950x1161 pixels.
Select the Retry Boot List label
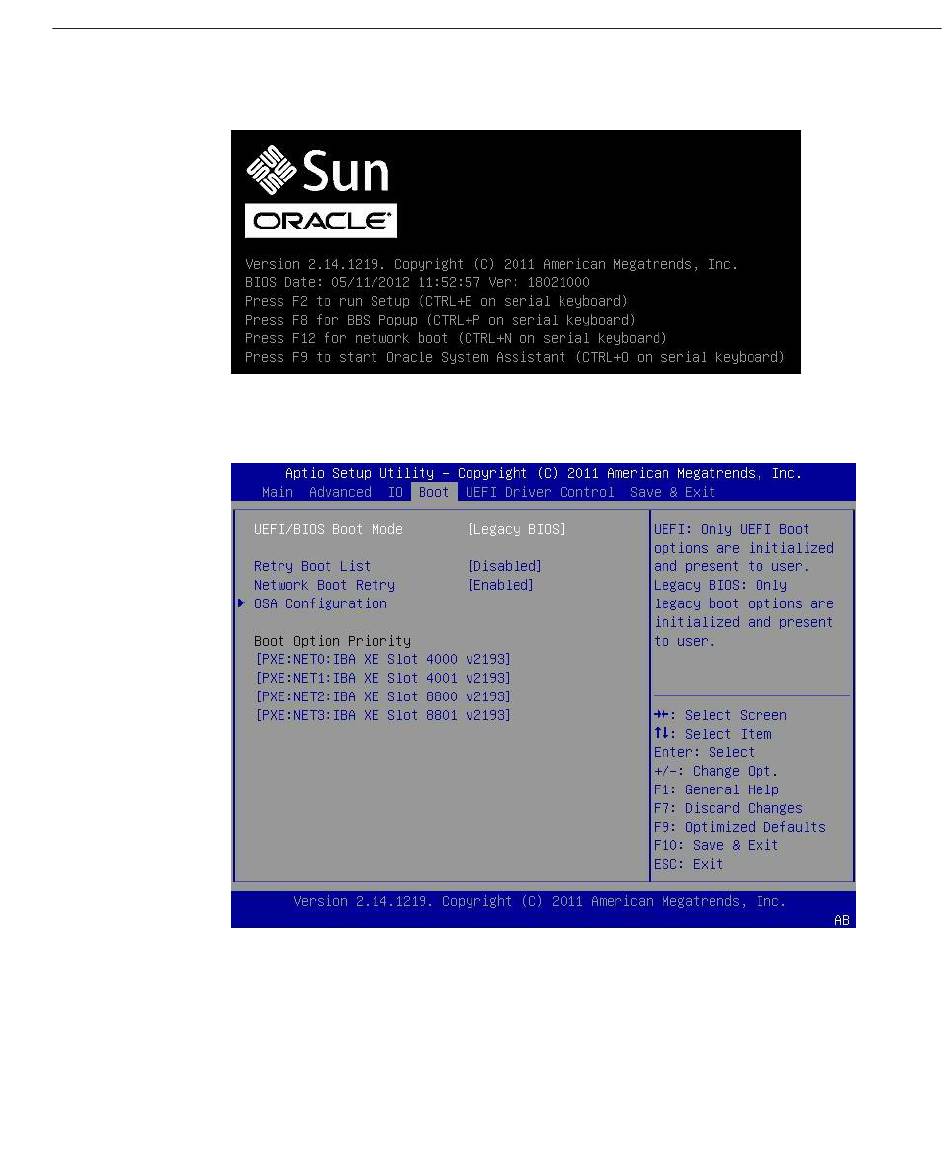click(x=312, y=566)
